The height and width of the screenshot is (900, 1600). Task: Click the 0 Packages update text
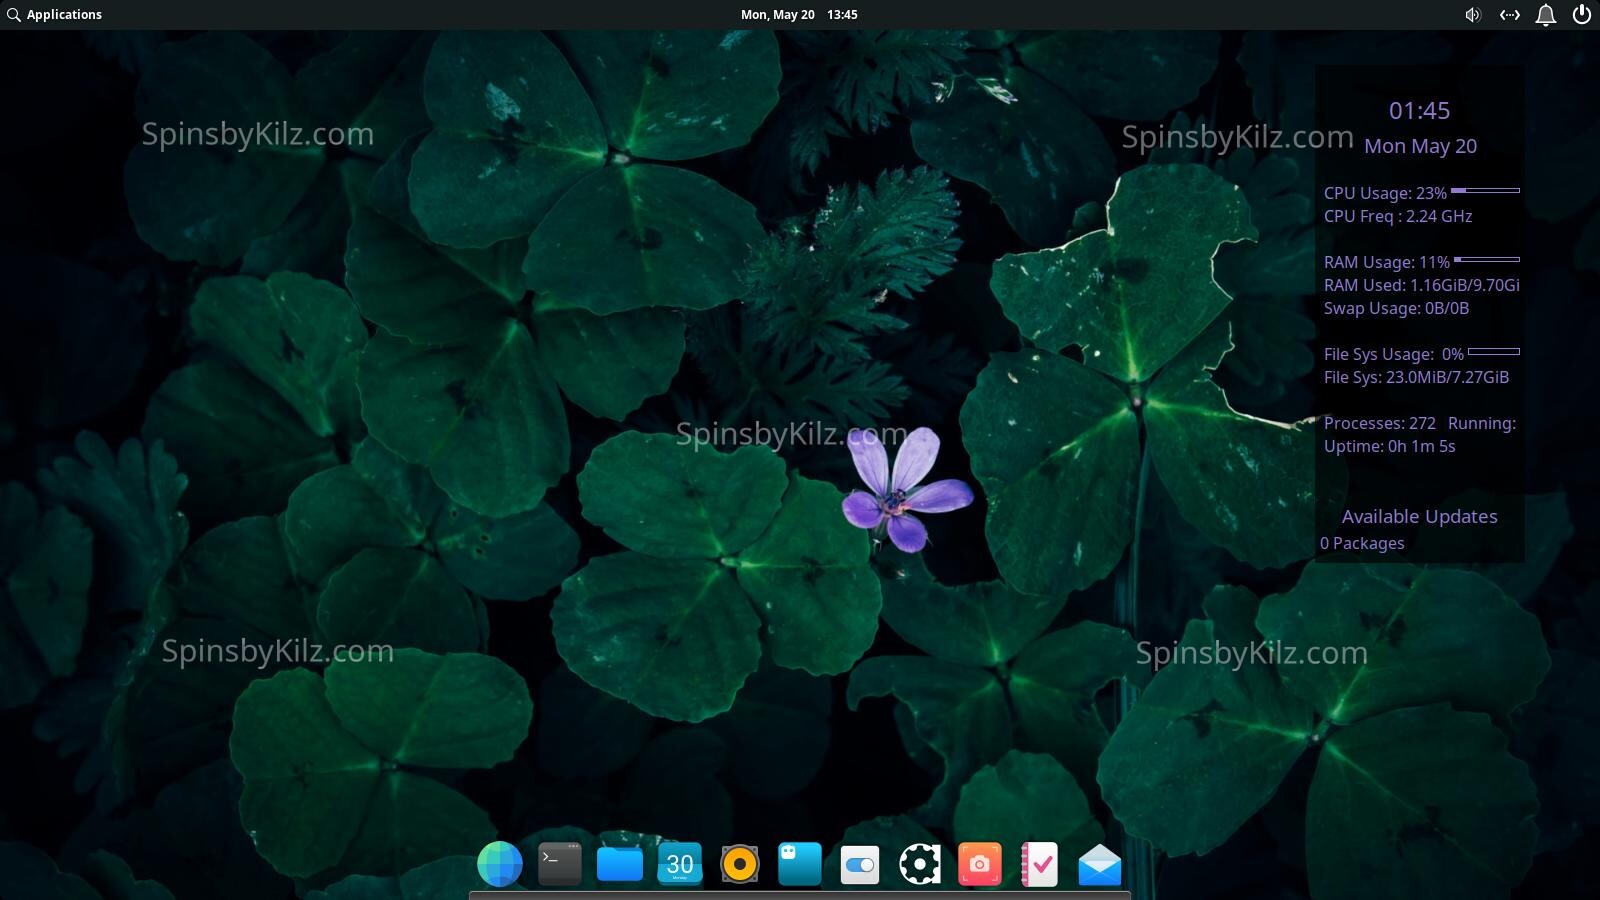(x=1362, y=543)
